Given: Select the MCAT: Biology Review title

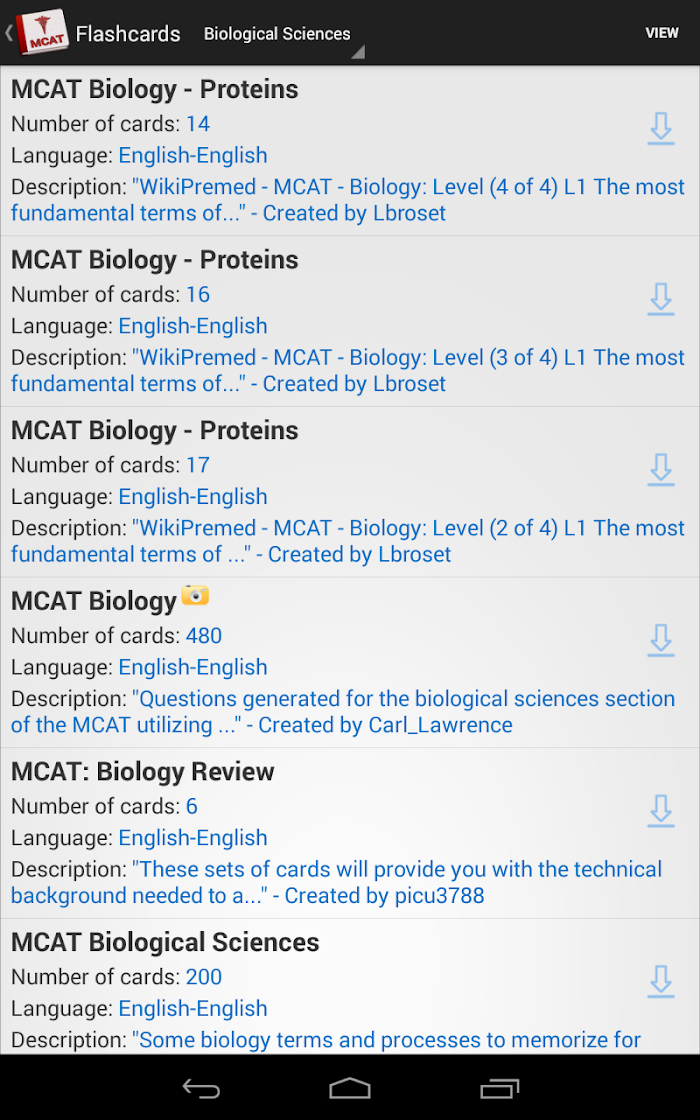Looking at the screenshot, I should [143, 771].
